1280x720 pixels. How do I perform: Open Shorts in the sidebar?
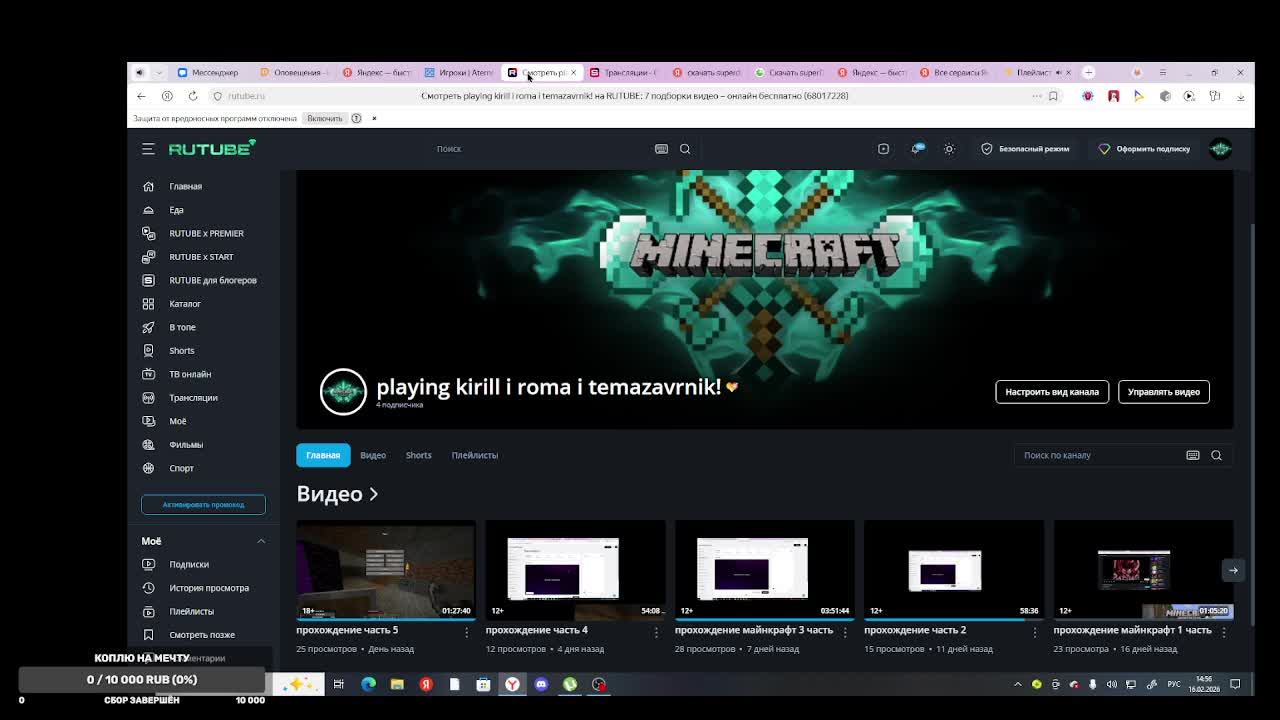point(182,351)
